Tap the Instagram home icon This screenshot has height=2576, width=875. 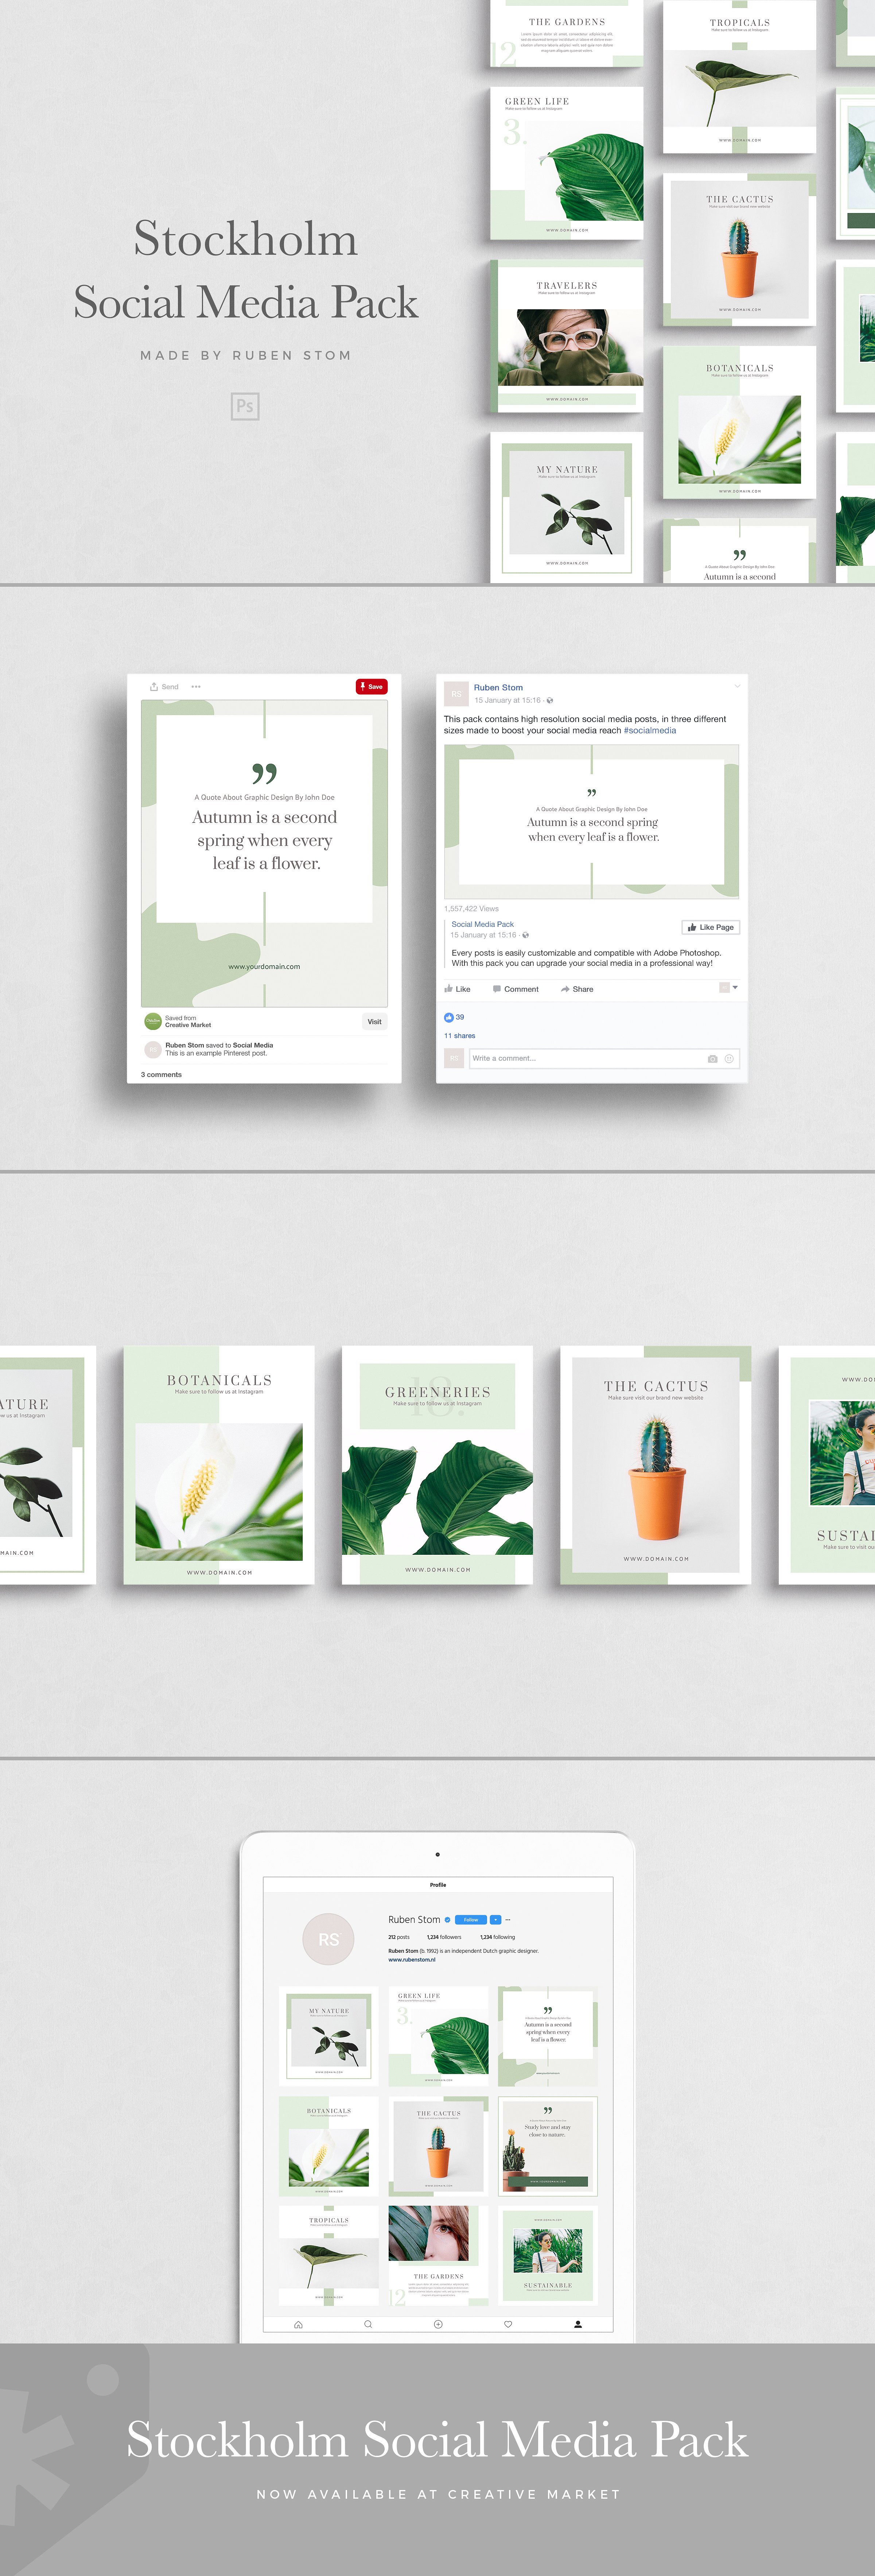298,2324
